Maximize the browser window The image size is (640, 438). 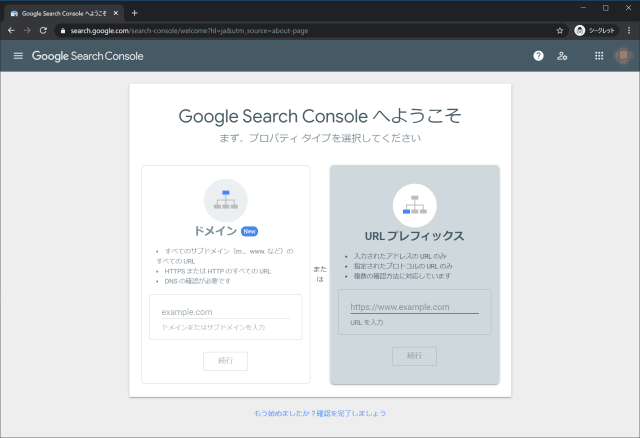606,8
